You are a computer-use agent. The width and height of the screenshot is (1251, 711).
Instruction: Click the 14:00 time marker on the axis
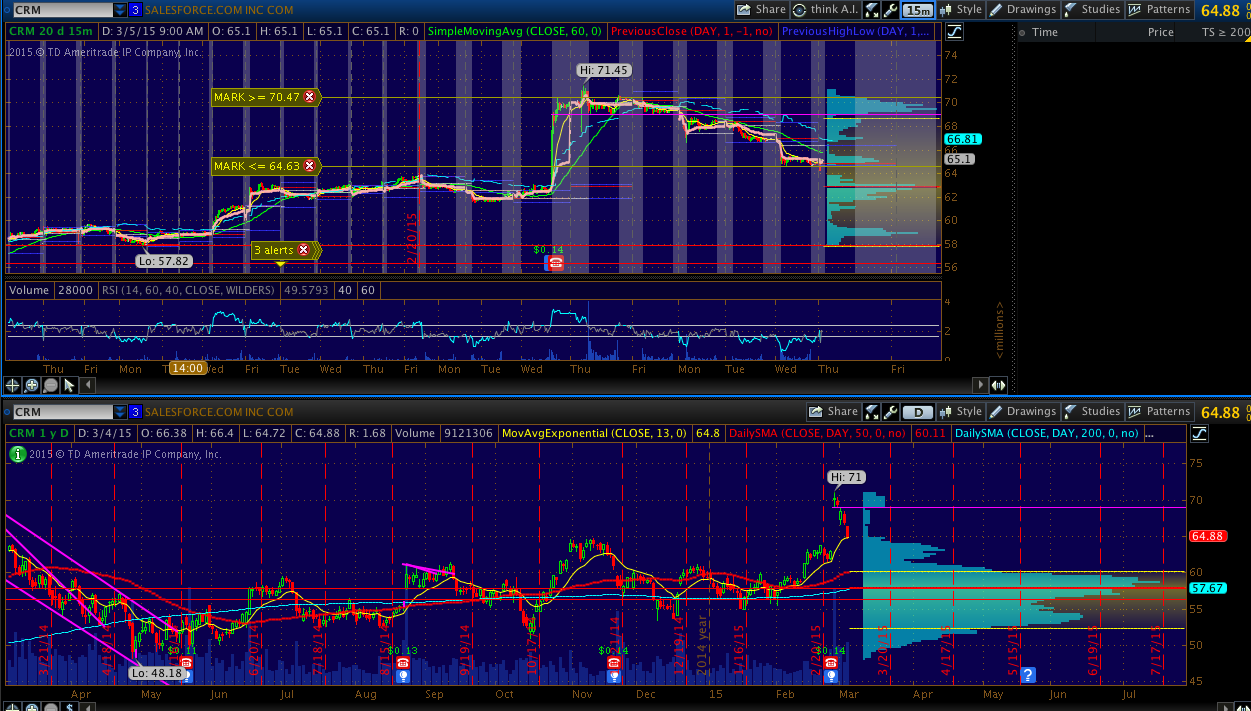(x=187, y=368)
